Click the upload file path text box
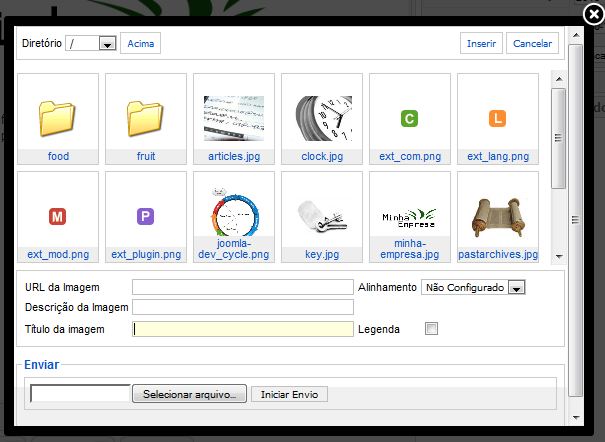Screen dimensions: 605x442 coord(80,393)
